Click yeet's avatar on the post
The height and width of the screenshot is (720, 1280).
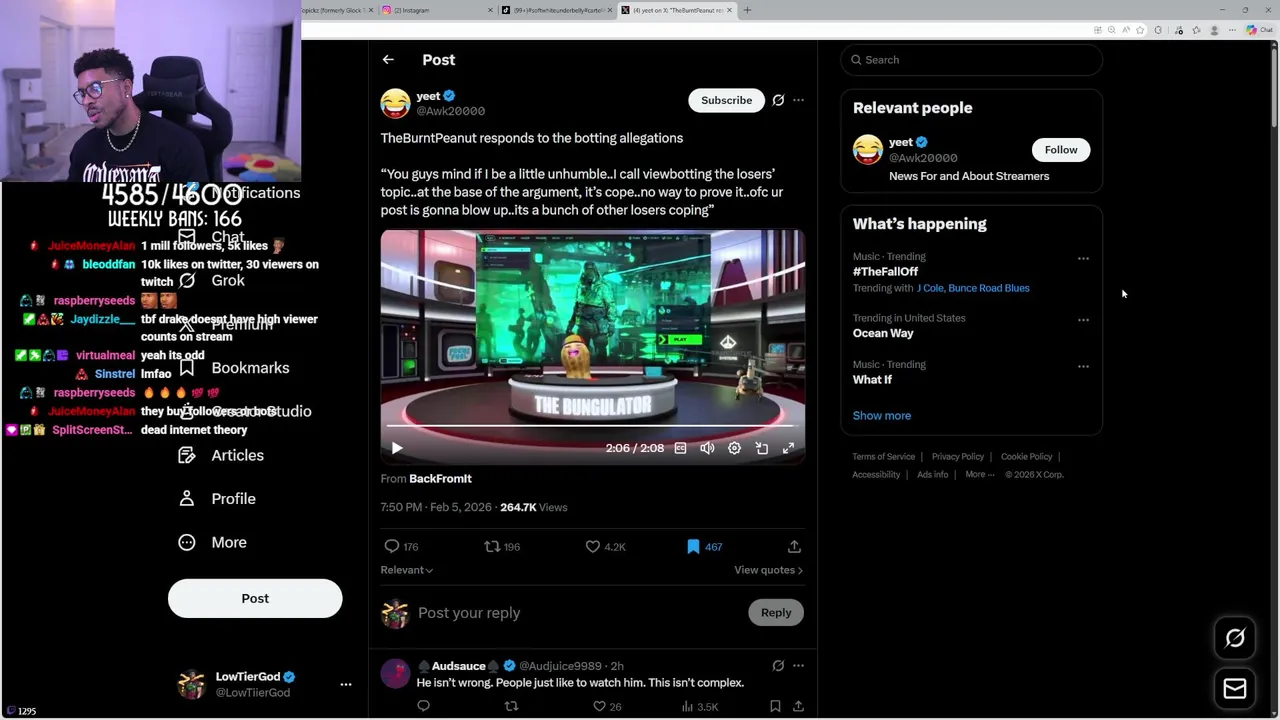click(x=395, y=103)
